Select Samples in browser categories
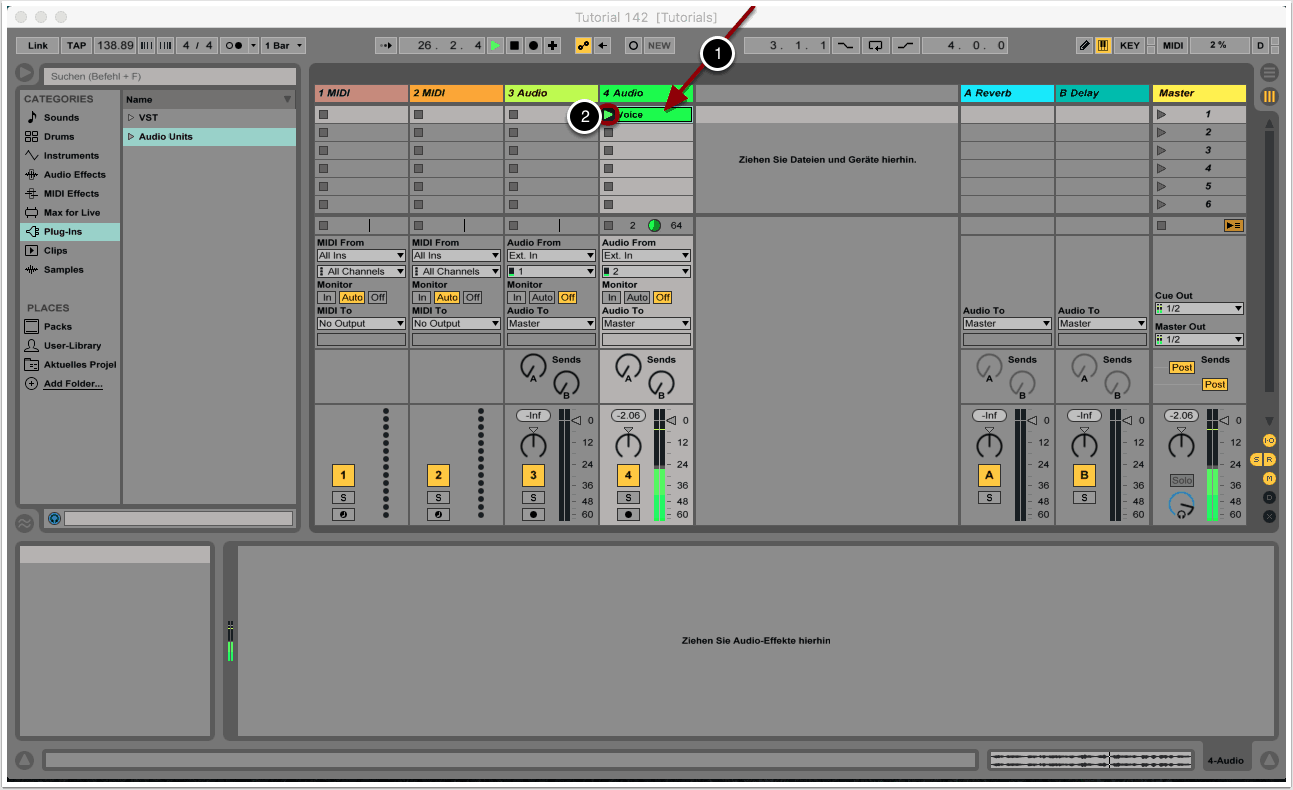1293x790 pixels. pyautogui.click(x=63, y=270)
